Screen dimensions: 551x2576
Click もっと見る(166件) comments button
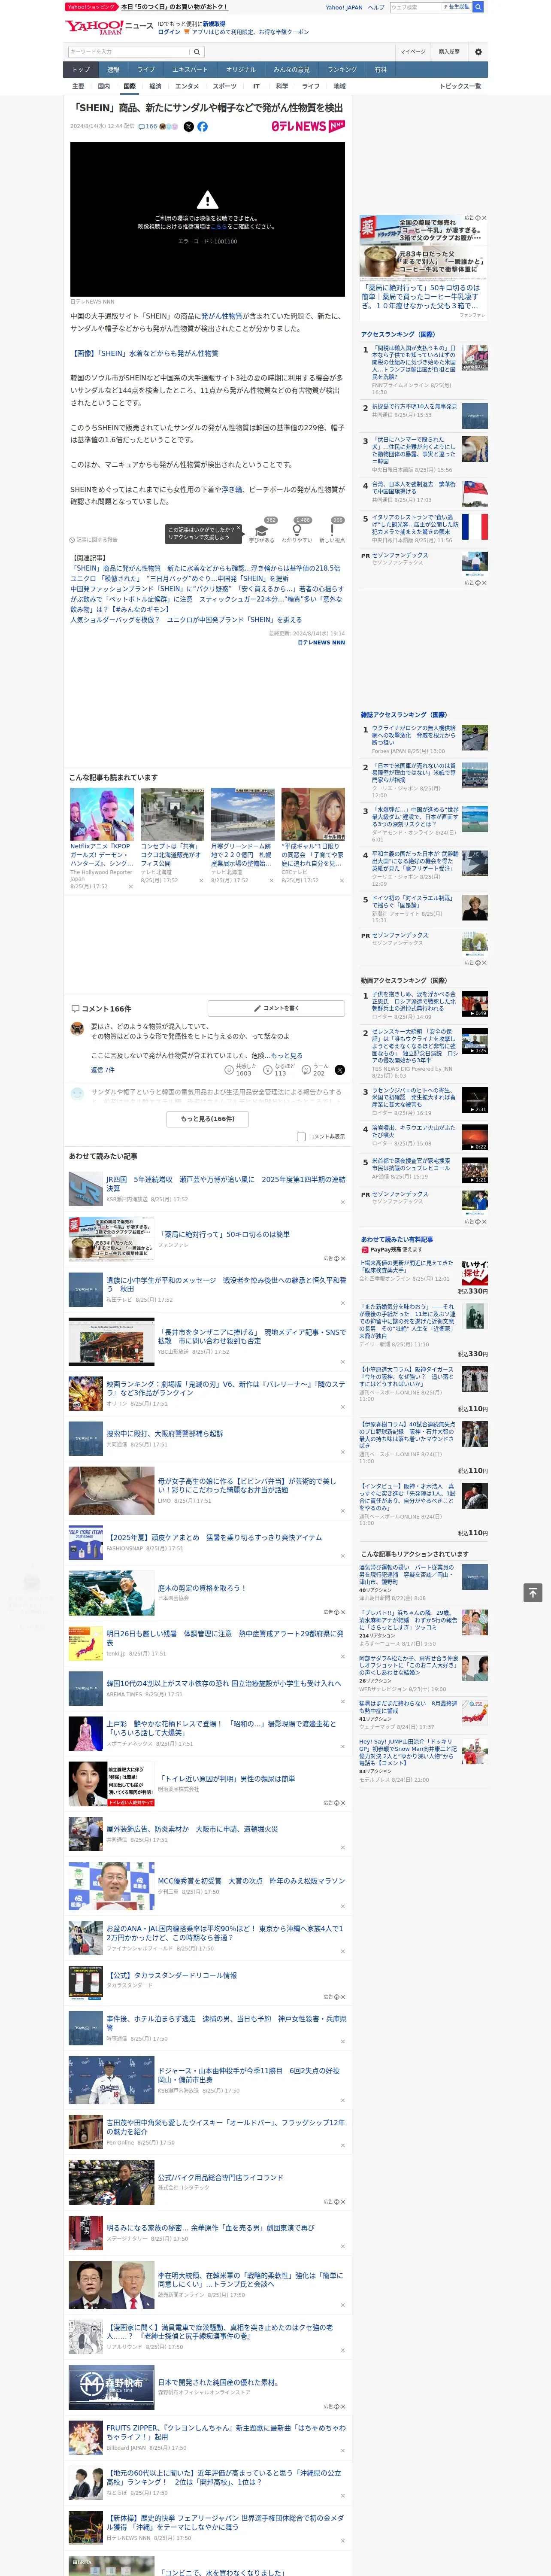[208, 1119]
